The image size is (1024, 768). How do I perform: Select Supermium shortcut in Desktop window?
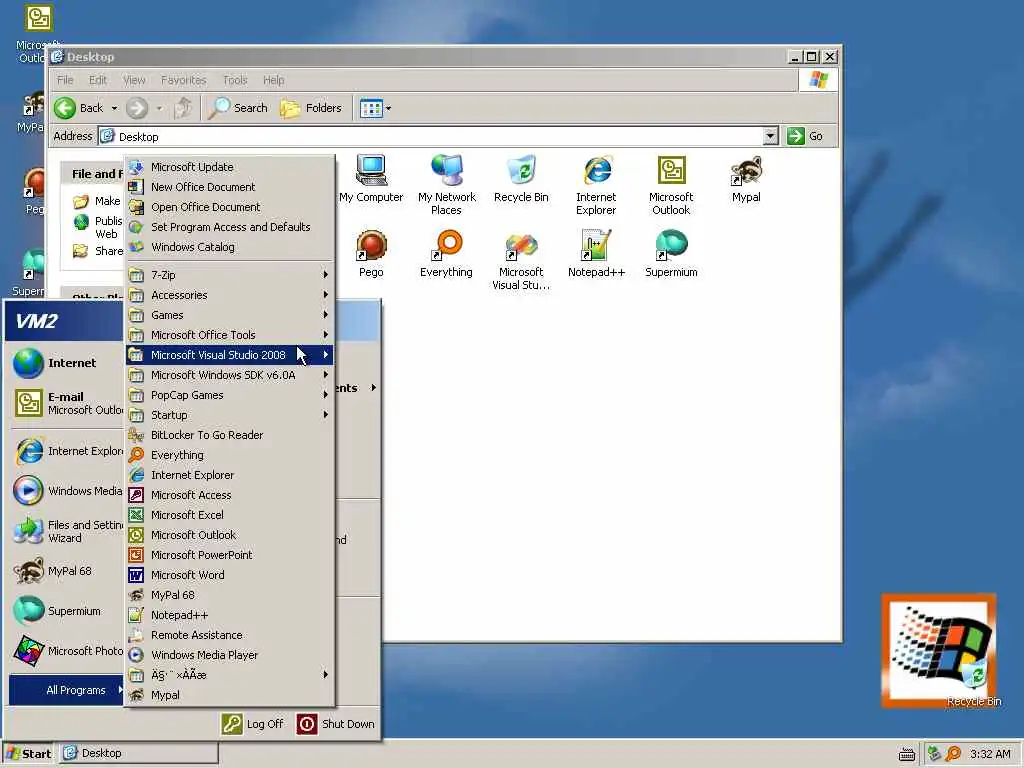[x=671, y=253]
